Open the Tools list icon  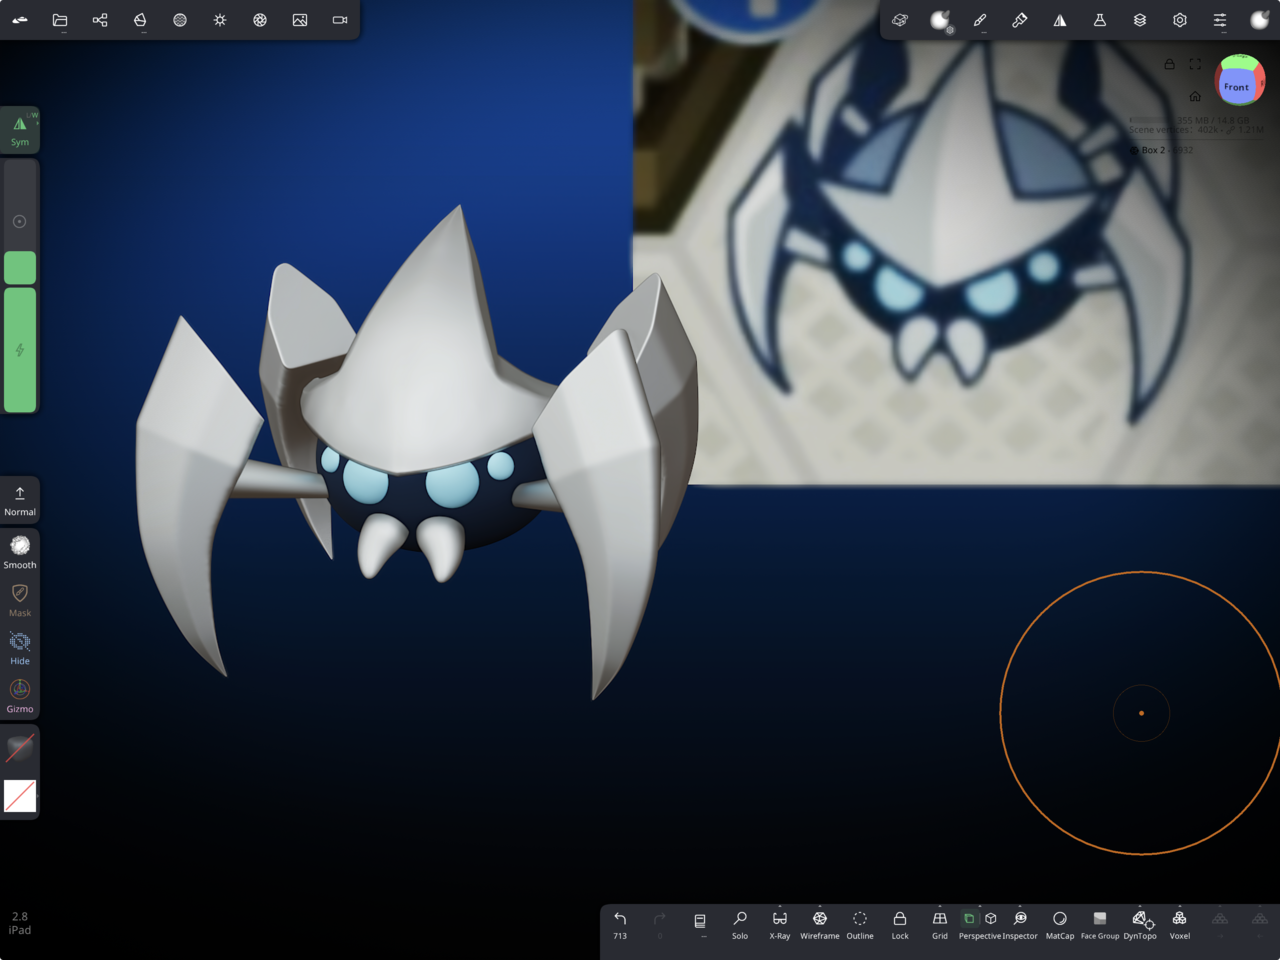(x=900, y=20)
